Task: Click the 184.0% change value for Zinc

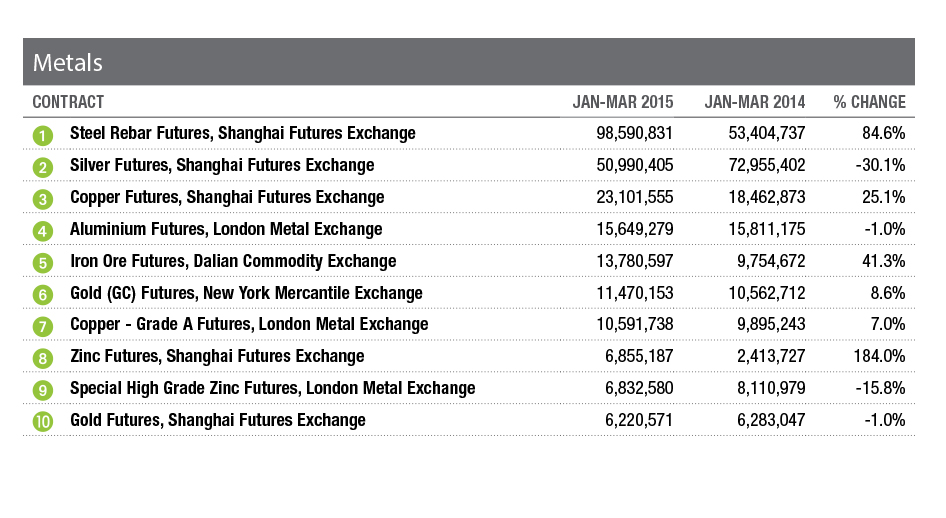Action: coord(880,356)
